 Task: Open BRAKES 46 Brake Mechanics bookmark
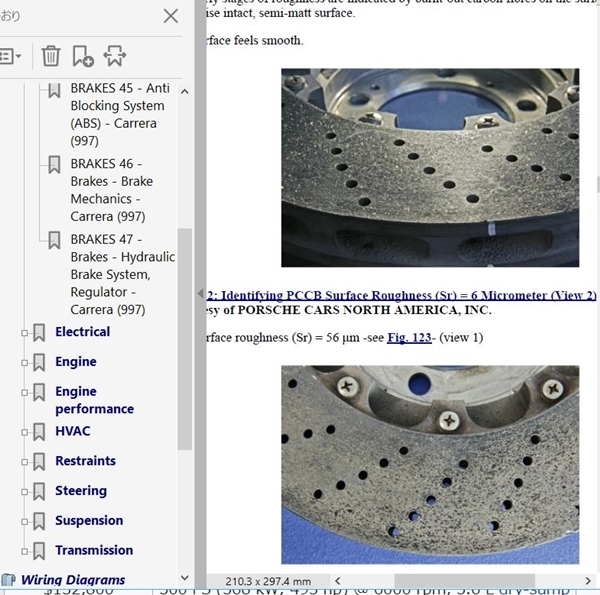111,190
